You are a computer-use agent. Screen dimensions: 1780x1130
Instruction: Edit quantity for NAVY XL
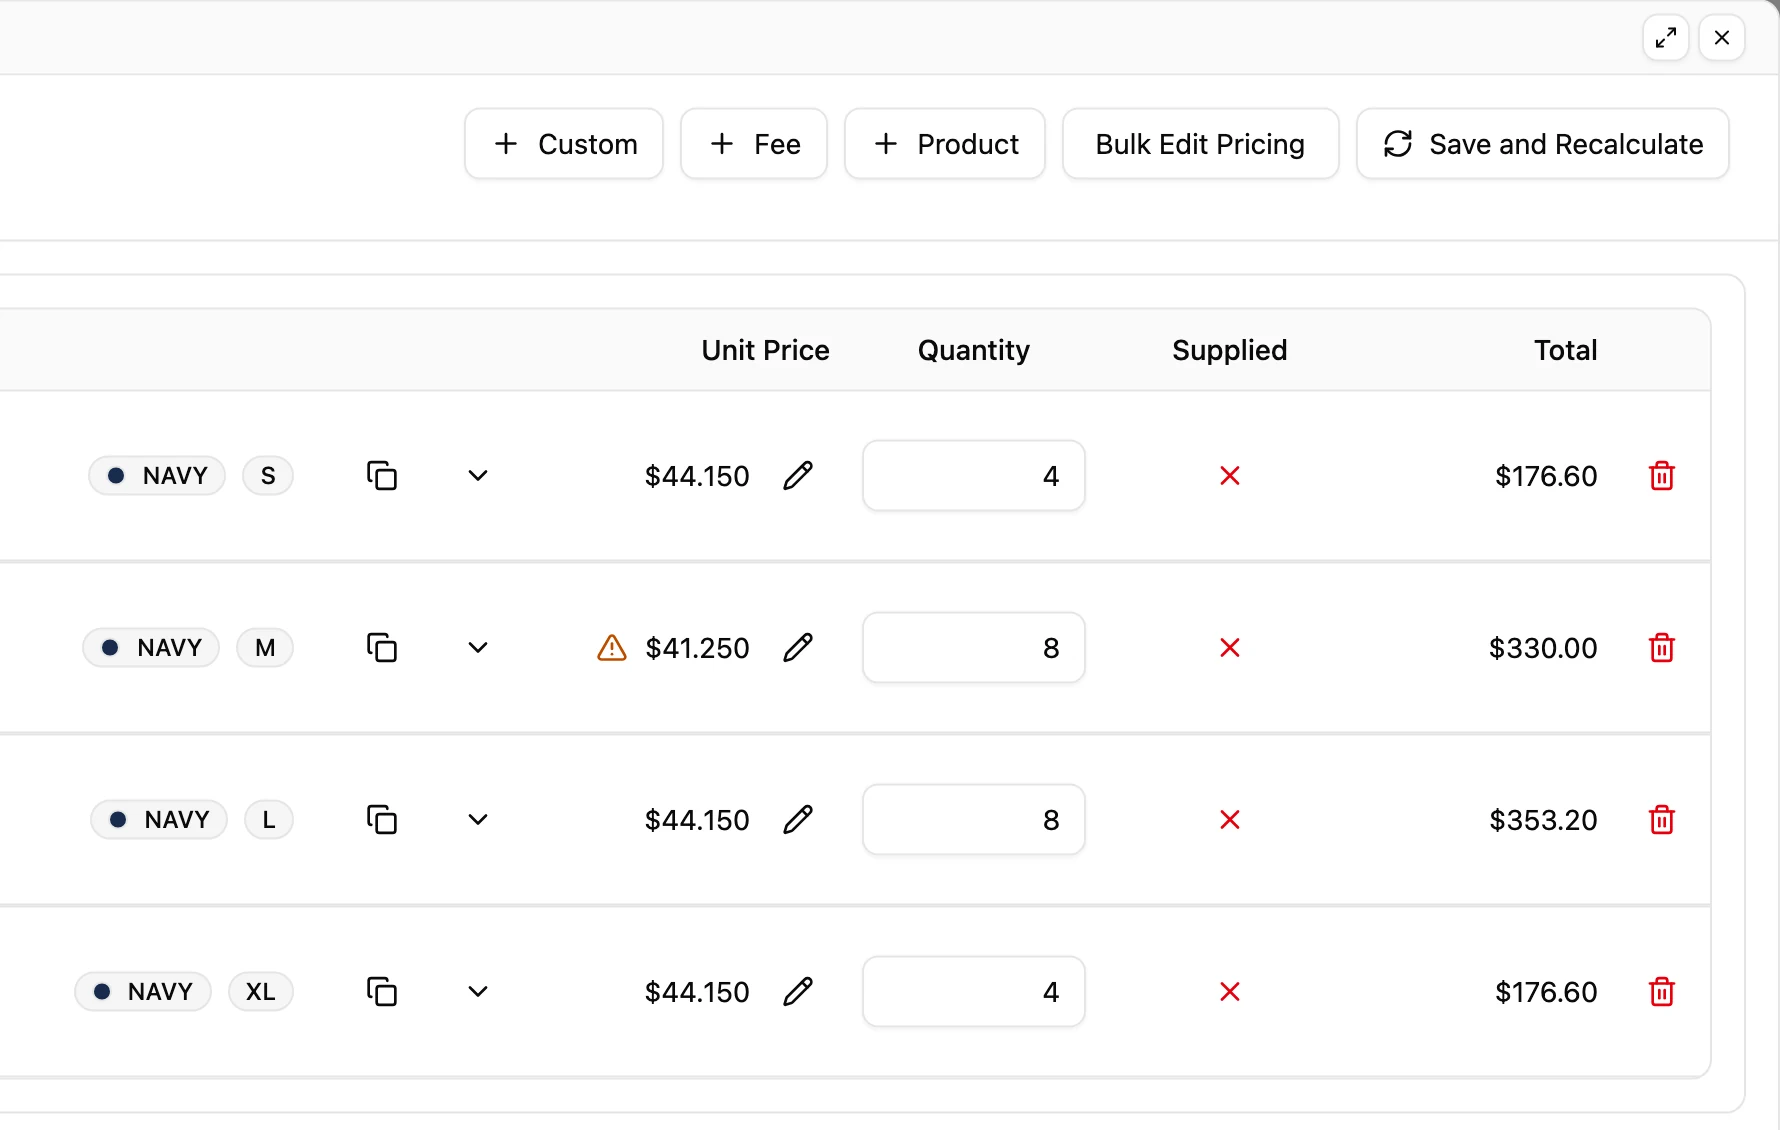pos(974,992)
